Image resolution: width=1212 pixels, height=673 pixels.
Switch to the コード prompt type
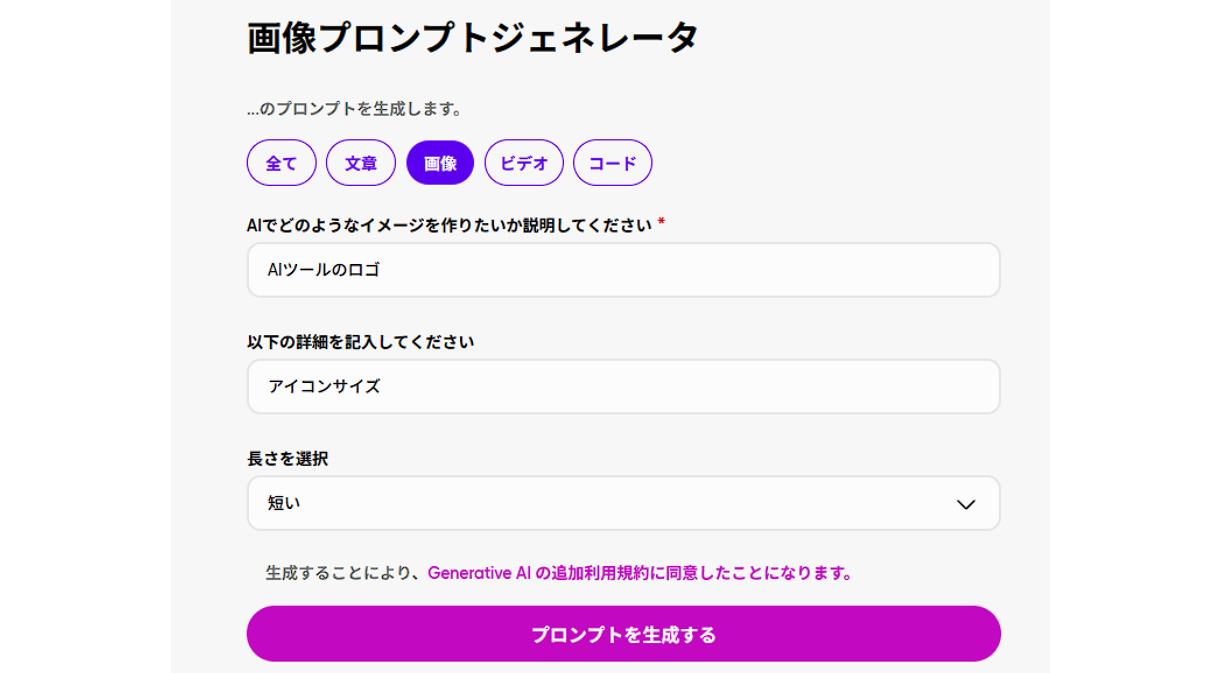click(612, 163)
